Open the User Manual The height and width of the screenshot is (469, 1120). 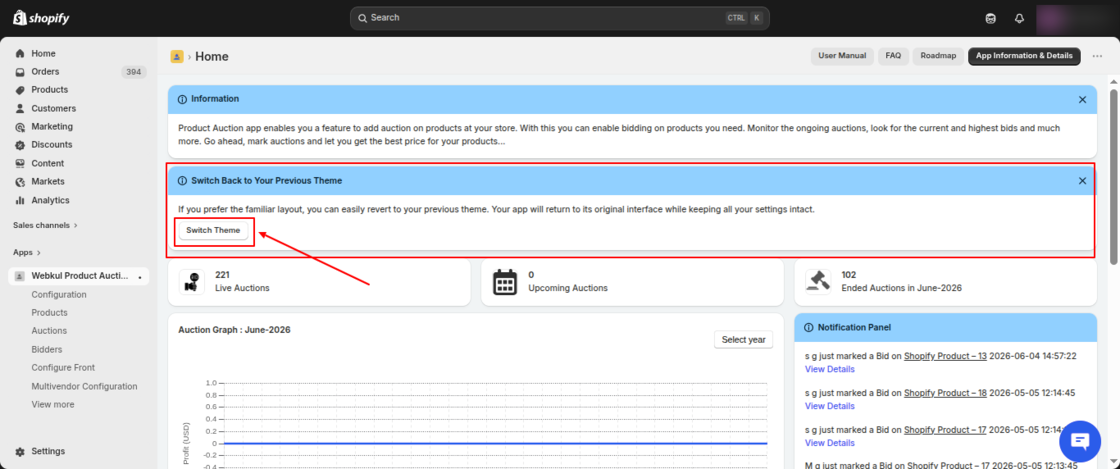[x=842, y=56]
